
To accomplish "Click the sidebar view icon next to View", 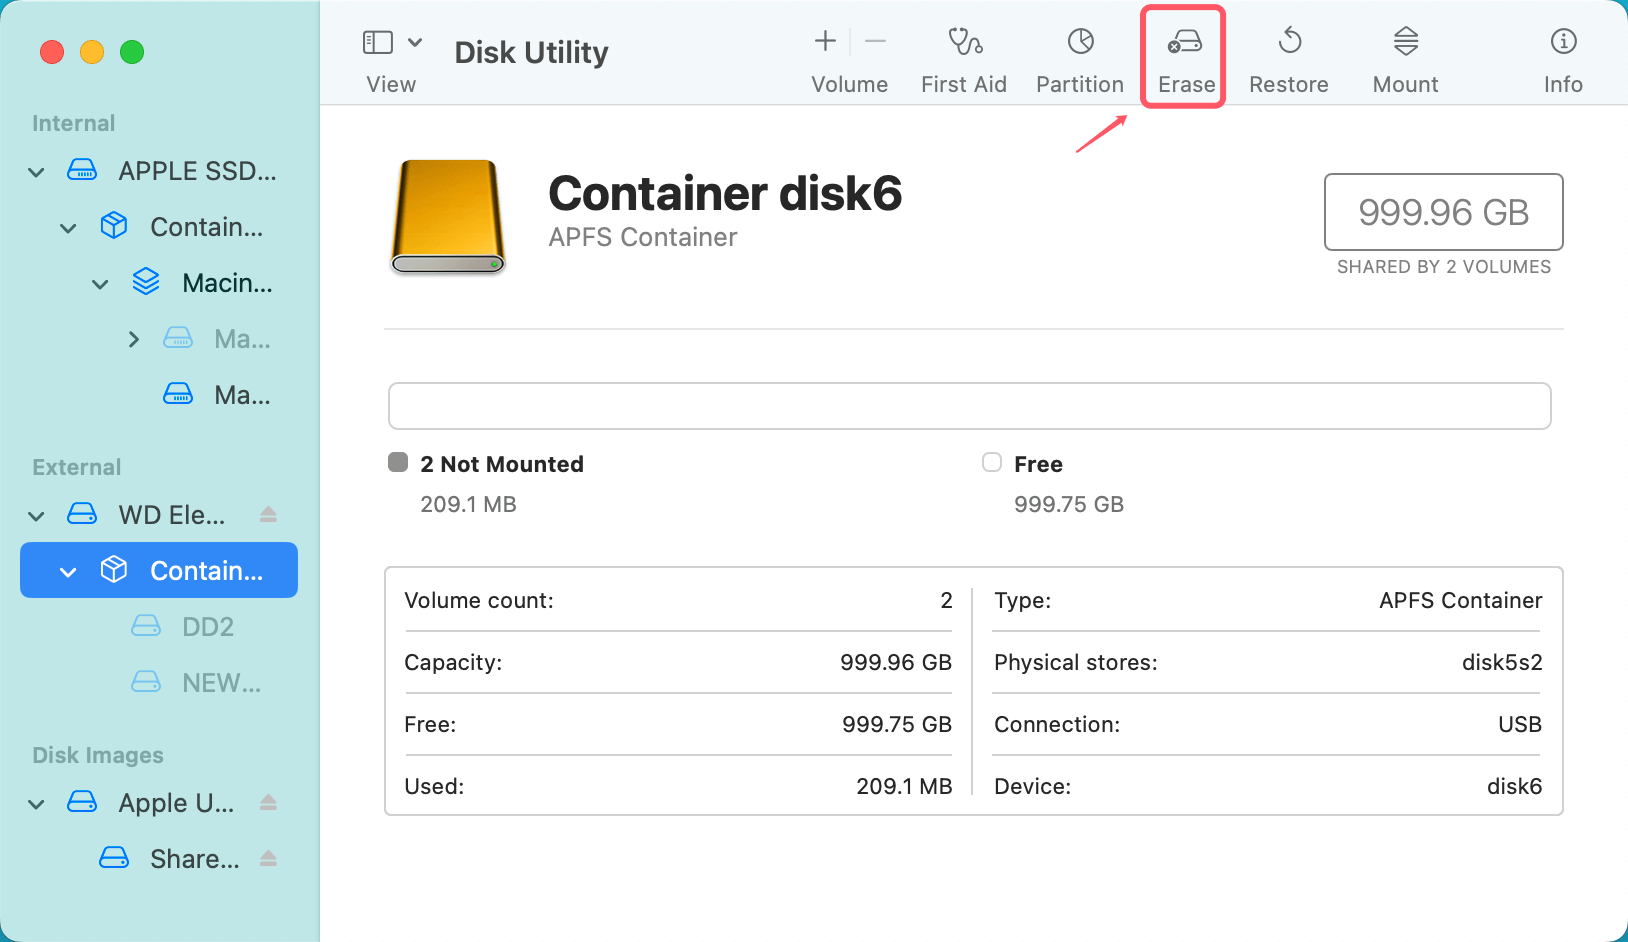I will click(x=377, y=42).
